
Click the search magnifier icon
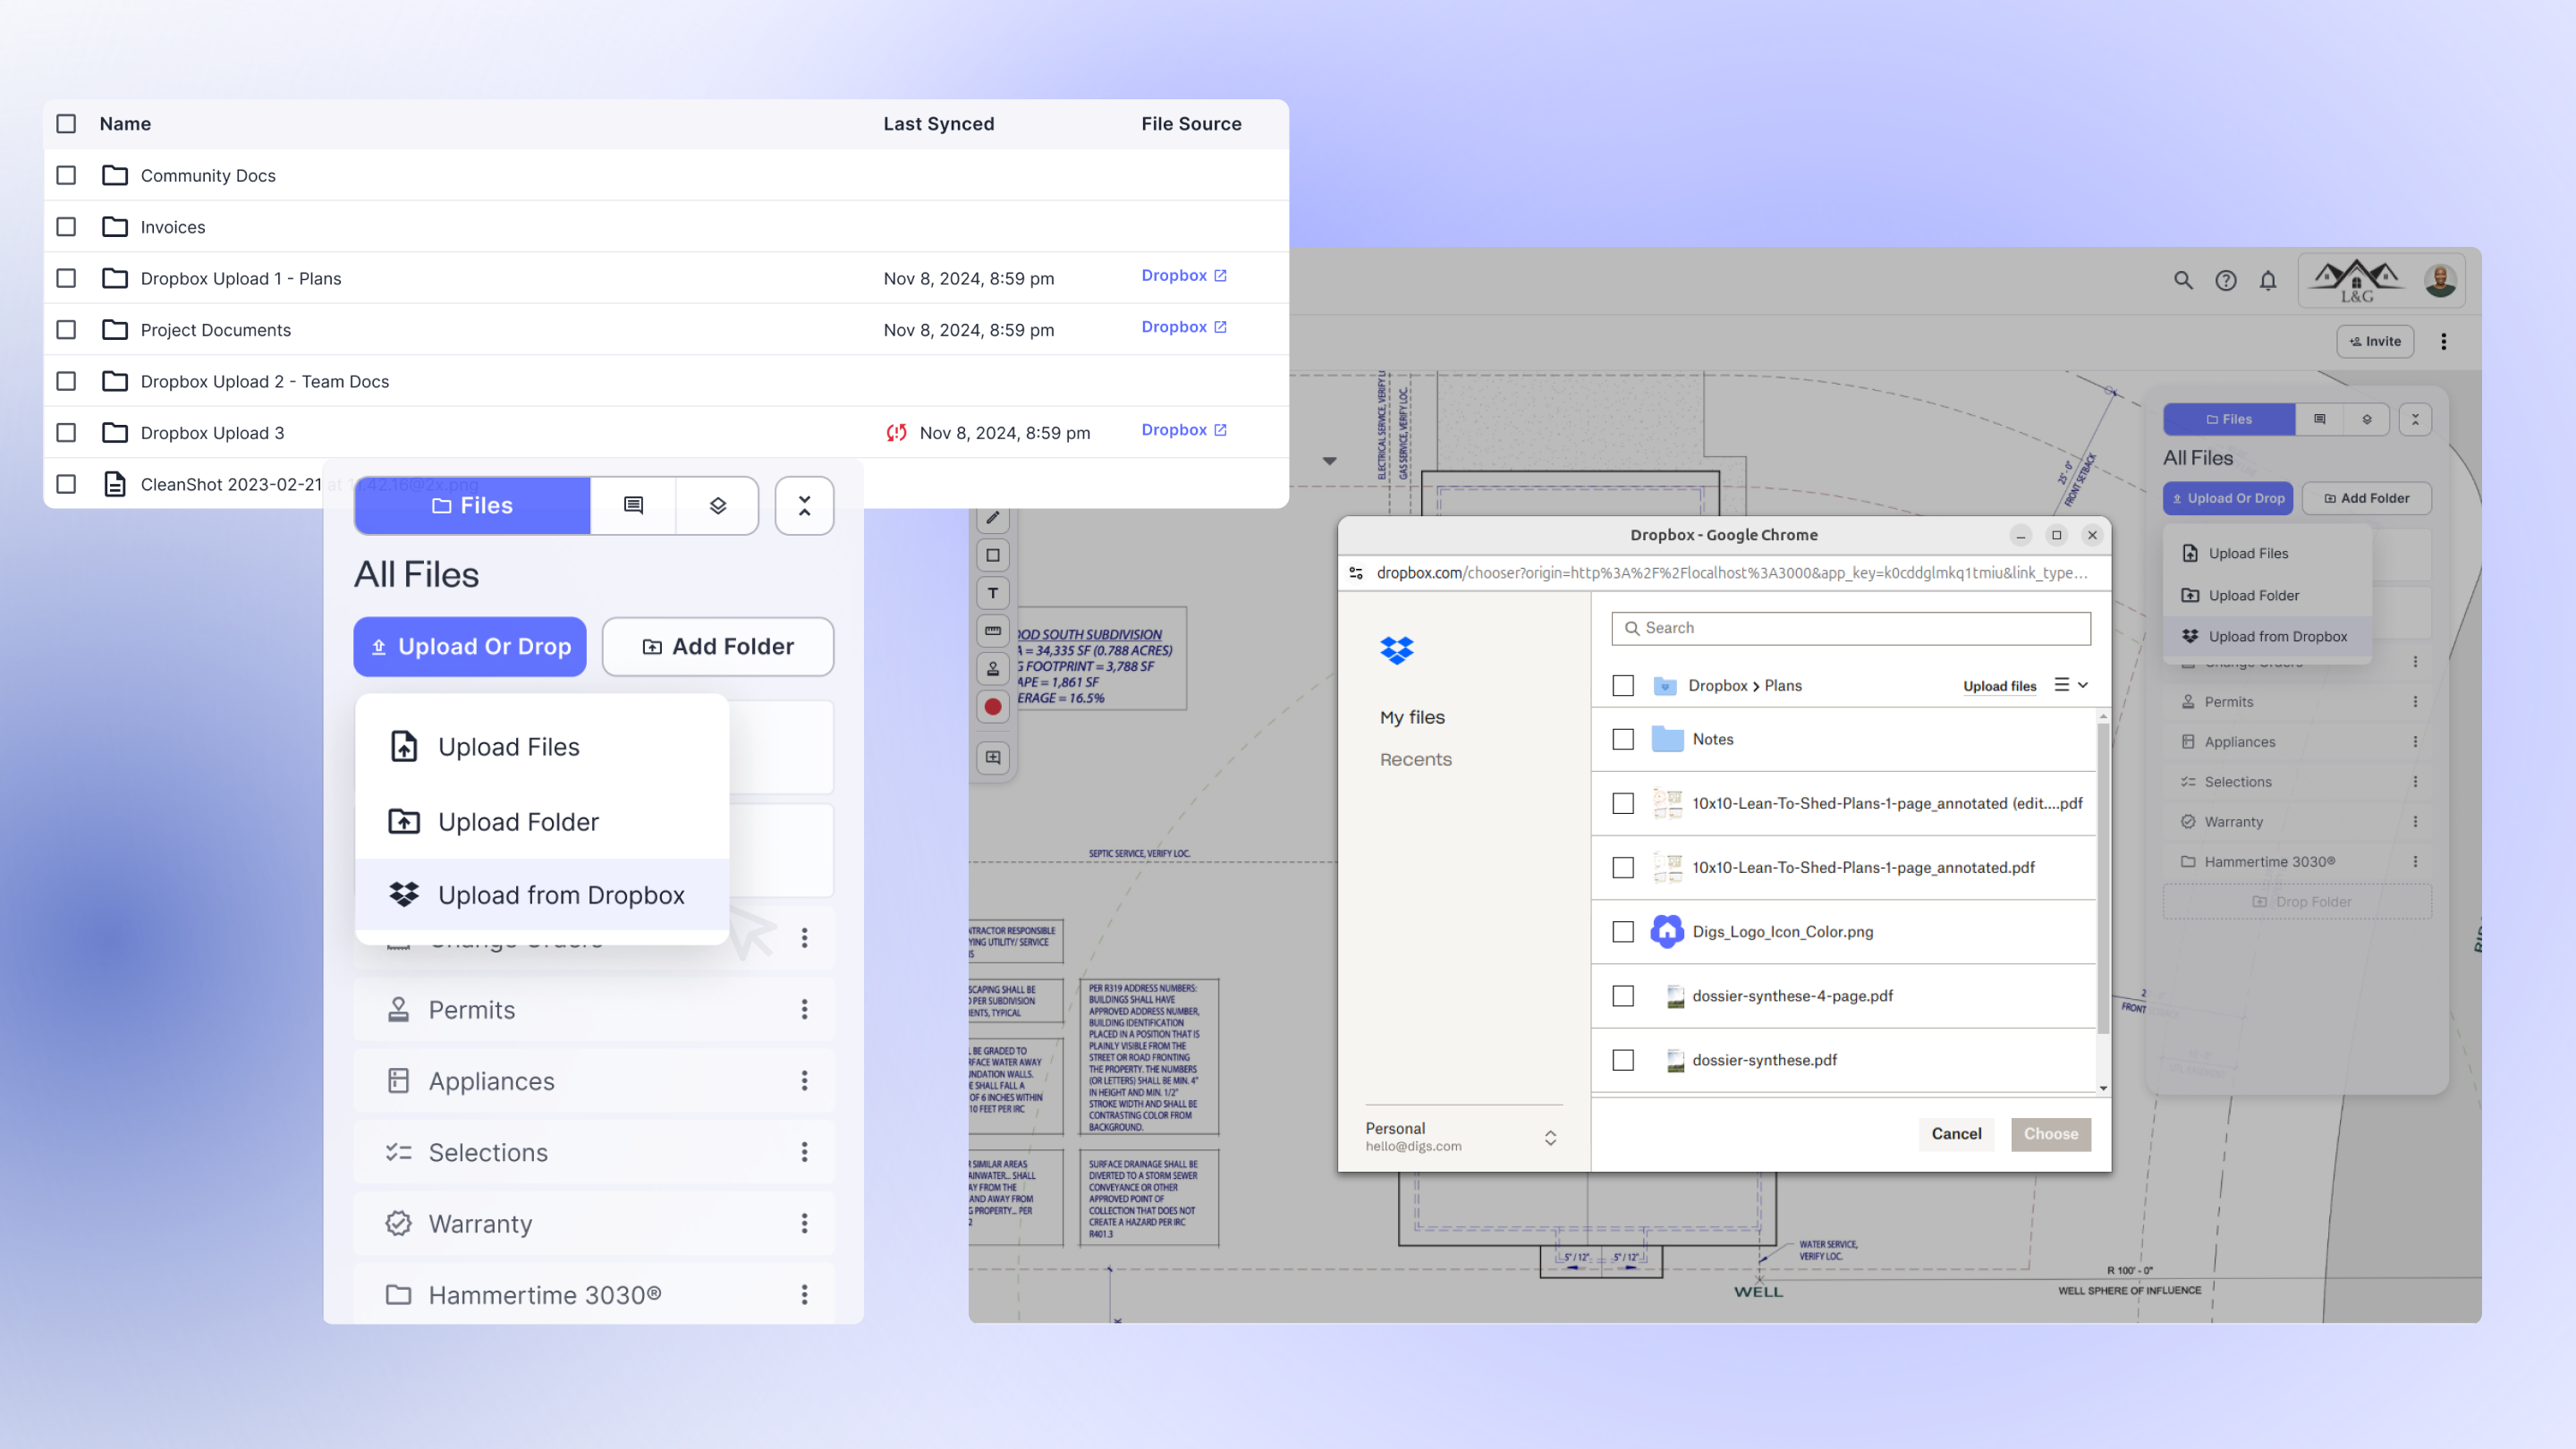pos(2183,281)
